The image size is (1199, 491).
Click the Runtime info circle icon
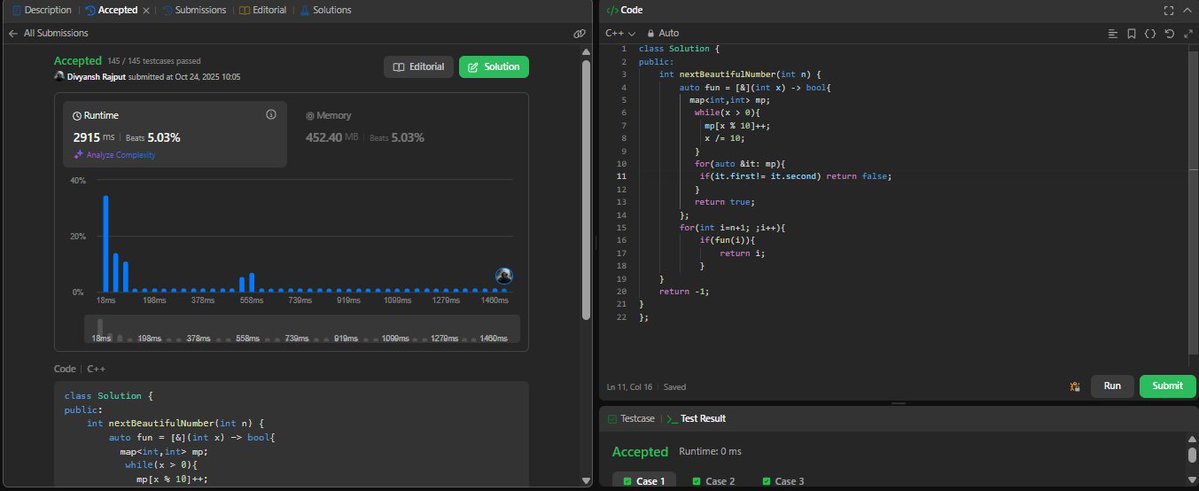tap(271, 115)
